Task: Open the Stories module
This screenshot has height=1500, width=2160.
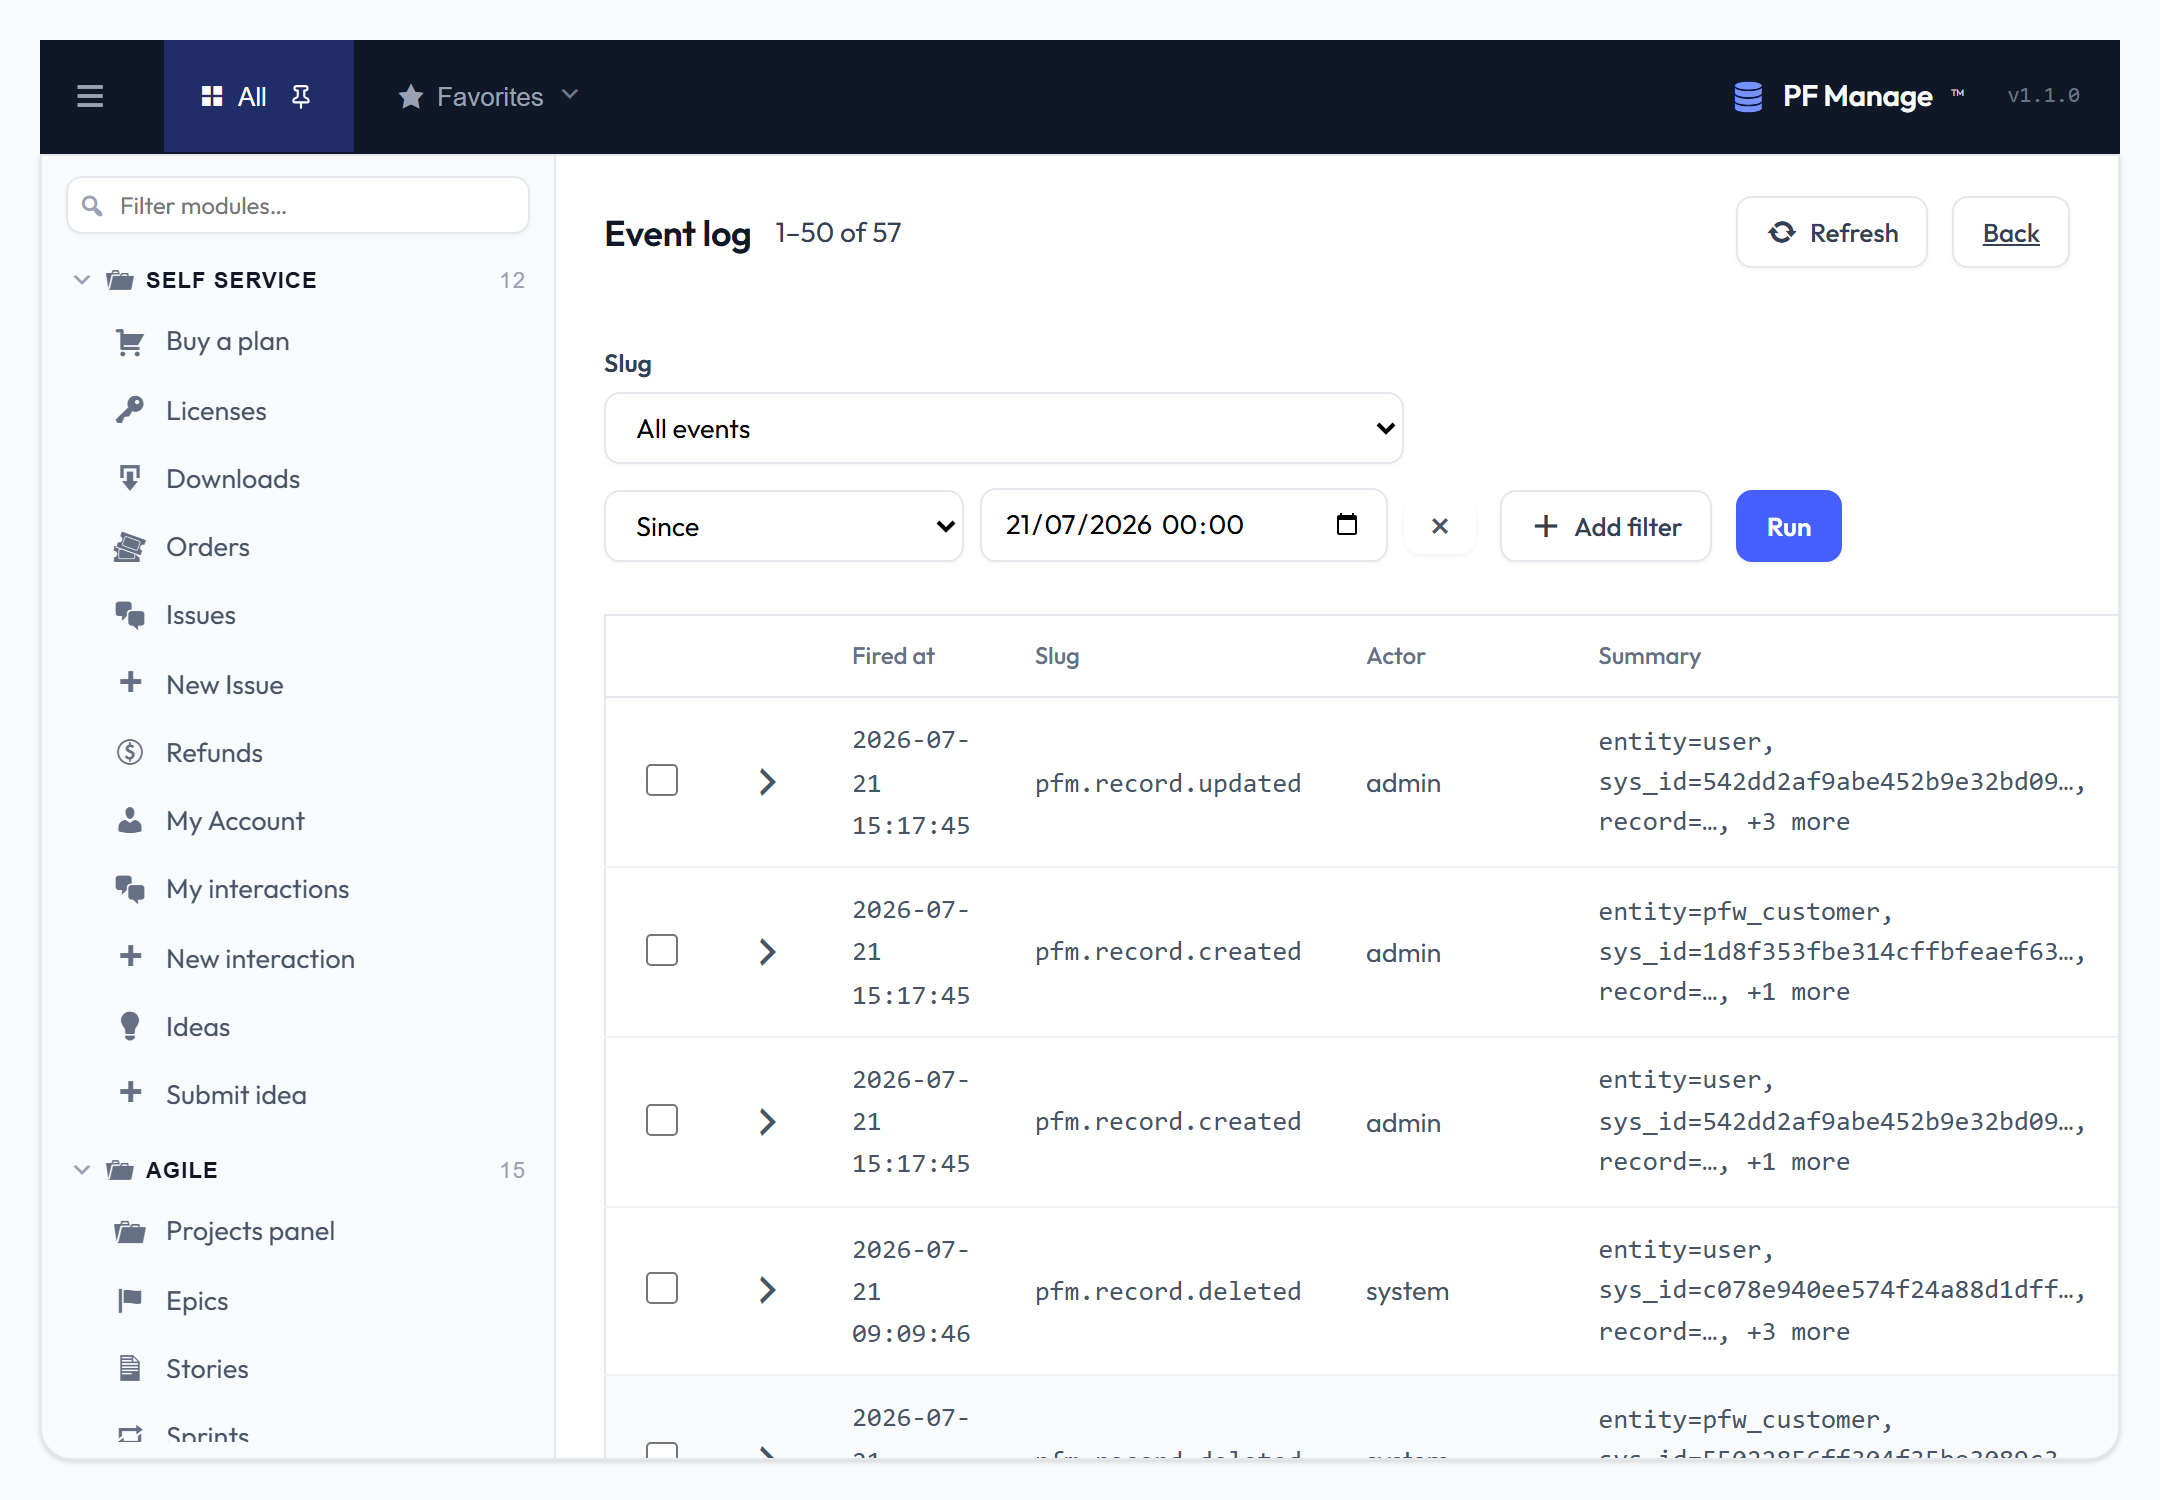Action: pos(207,1369)
